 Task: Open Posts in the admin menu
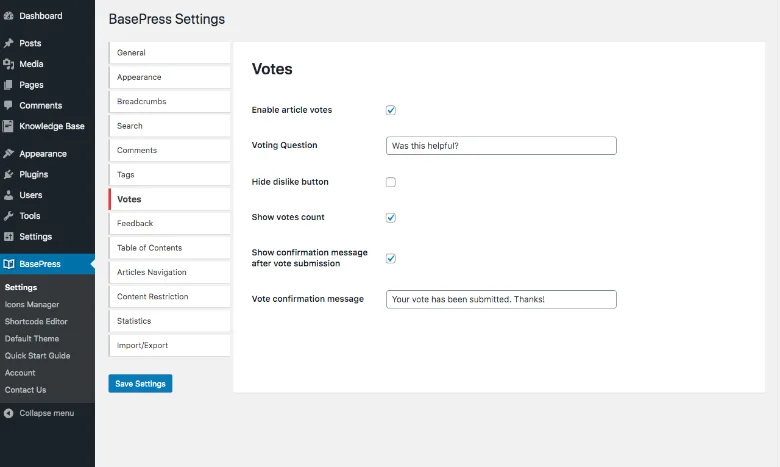(30, 43)
